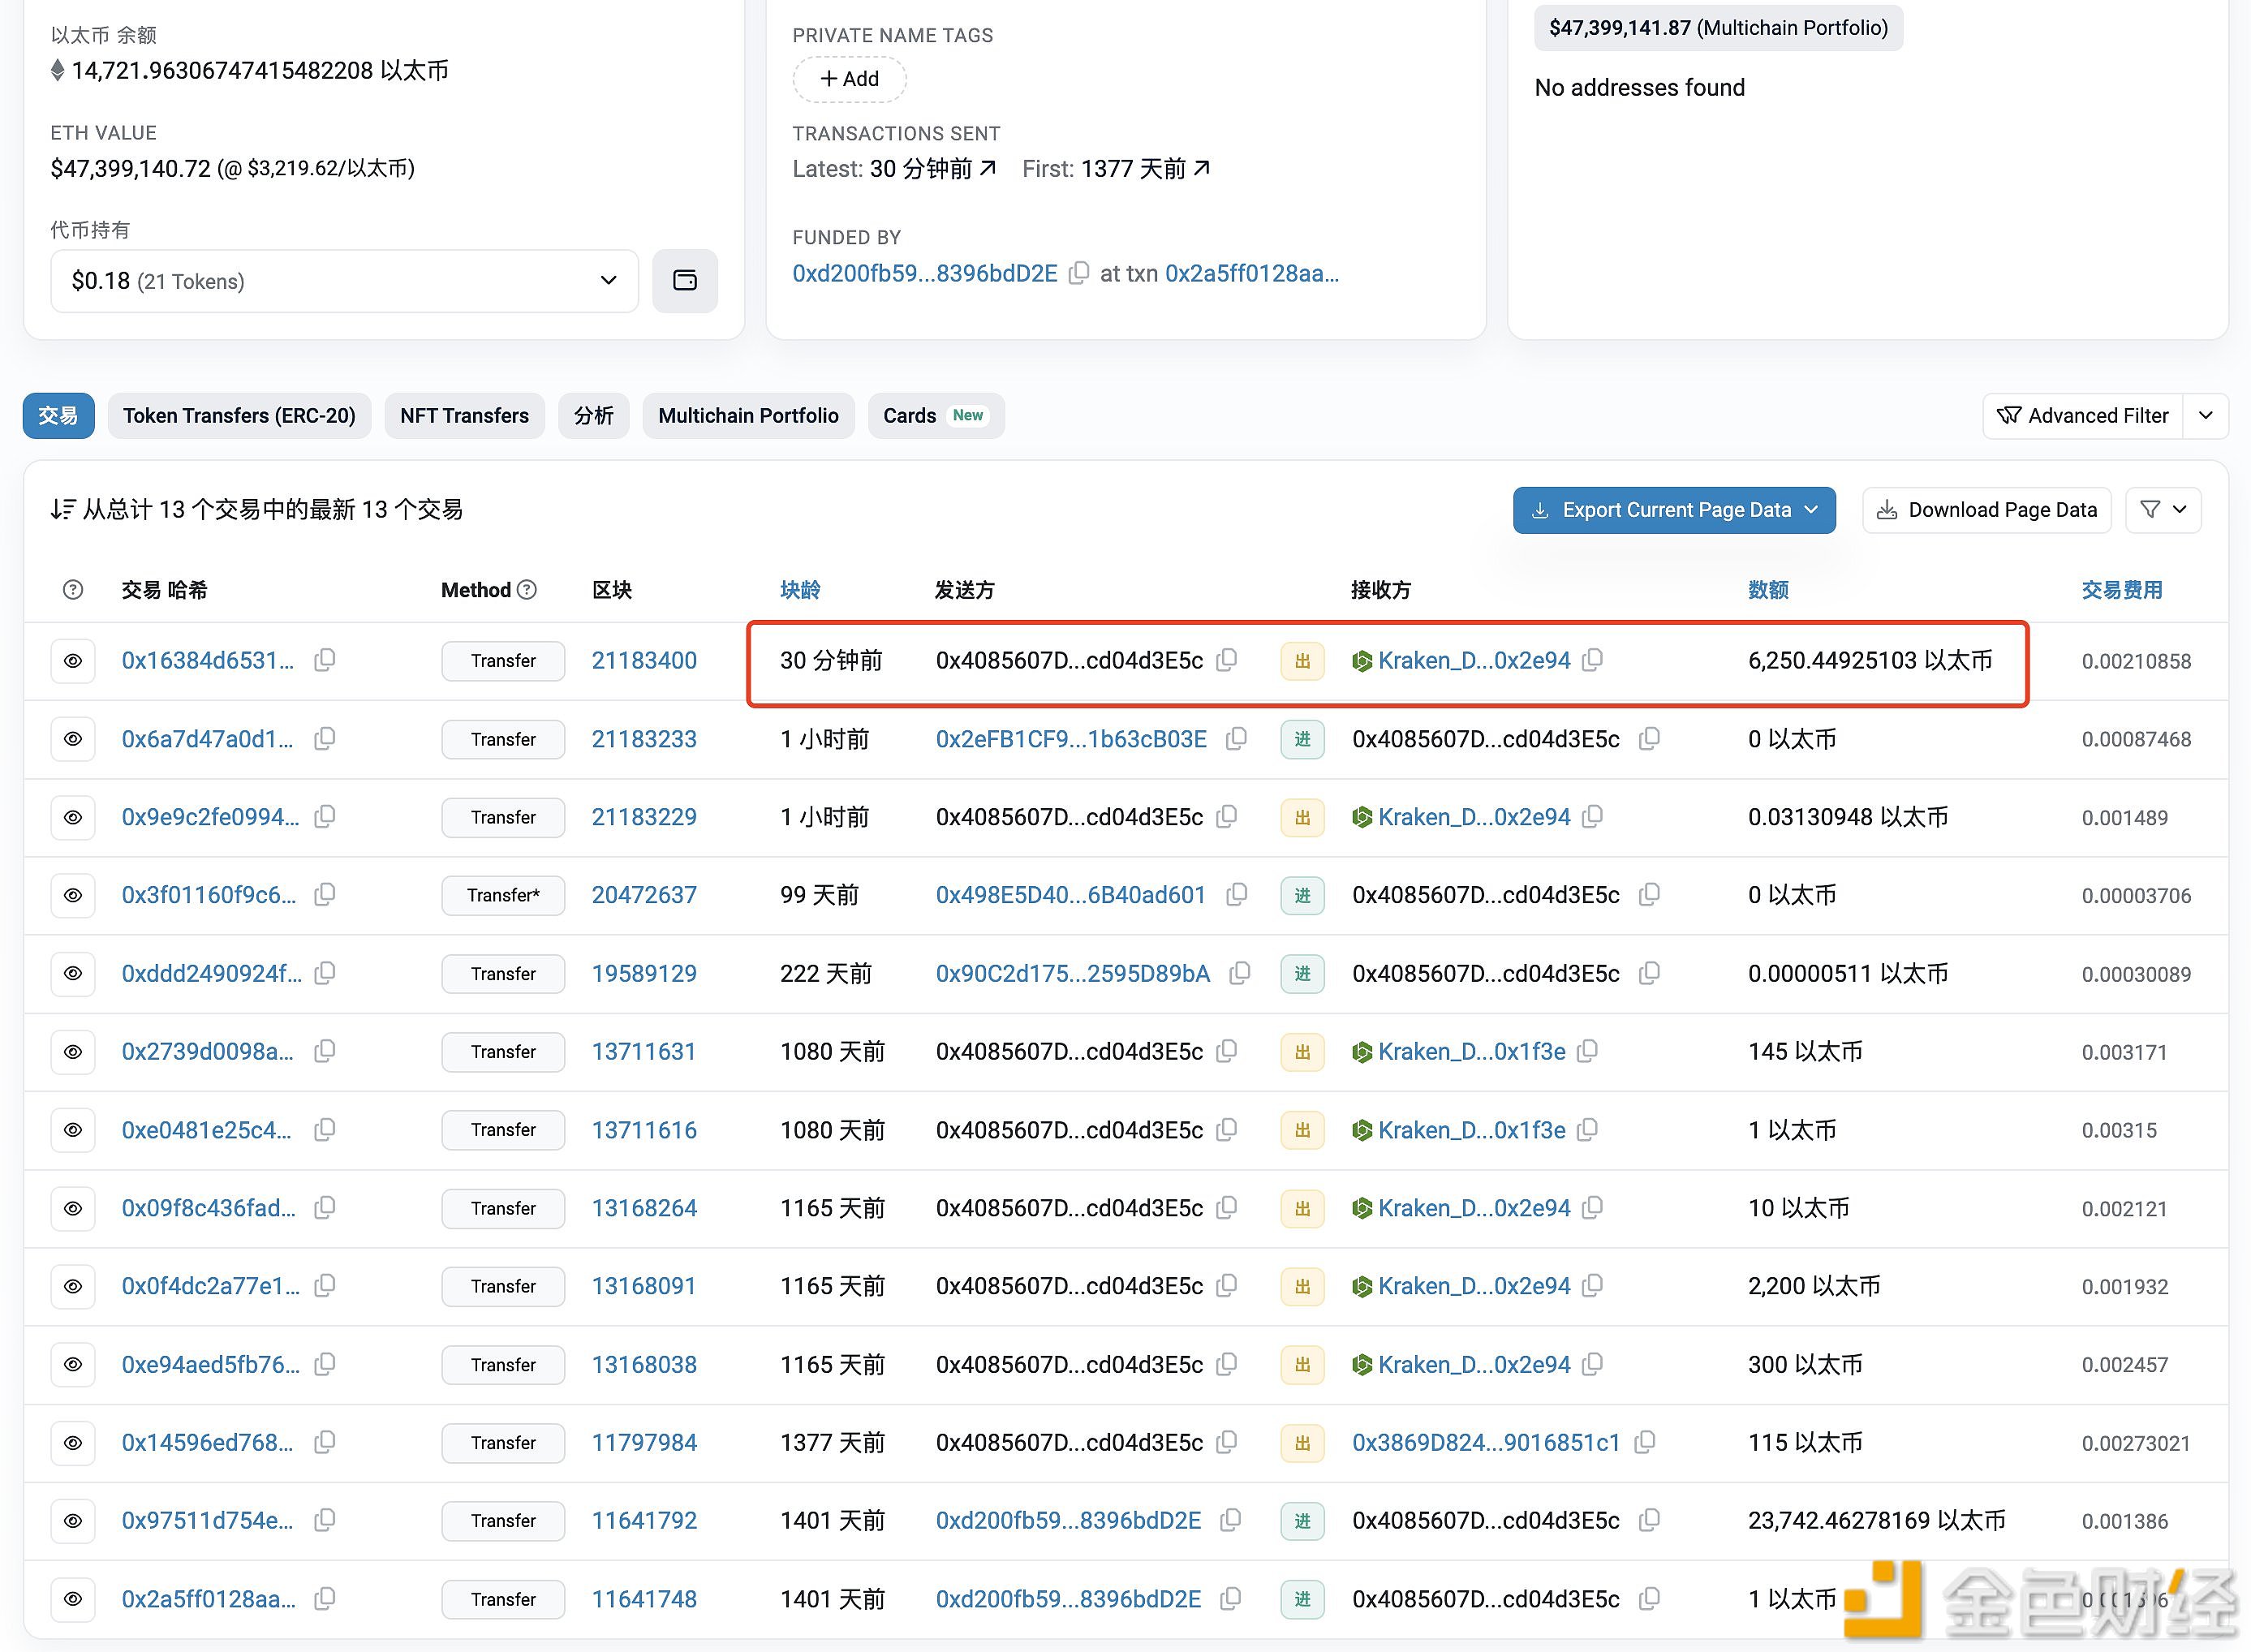Copy transaction hash 0x6a7d47a0d1
The image size is (2251, 1652).
click(x=324, y=739)
